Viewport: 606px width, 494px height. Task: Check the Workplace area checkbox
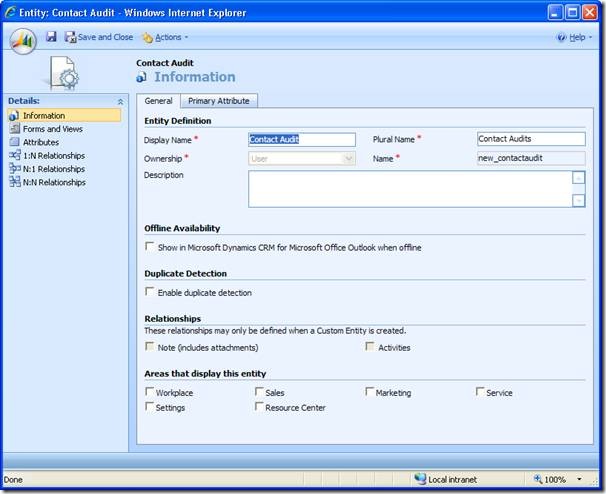pyautogui.click(x=150, y=392)
